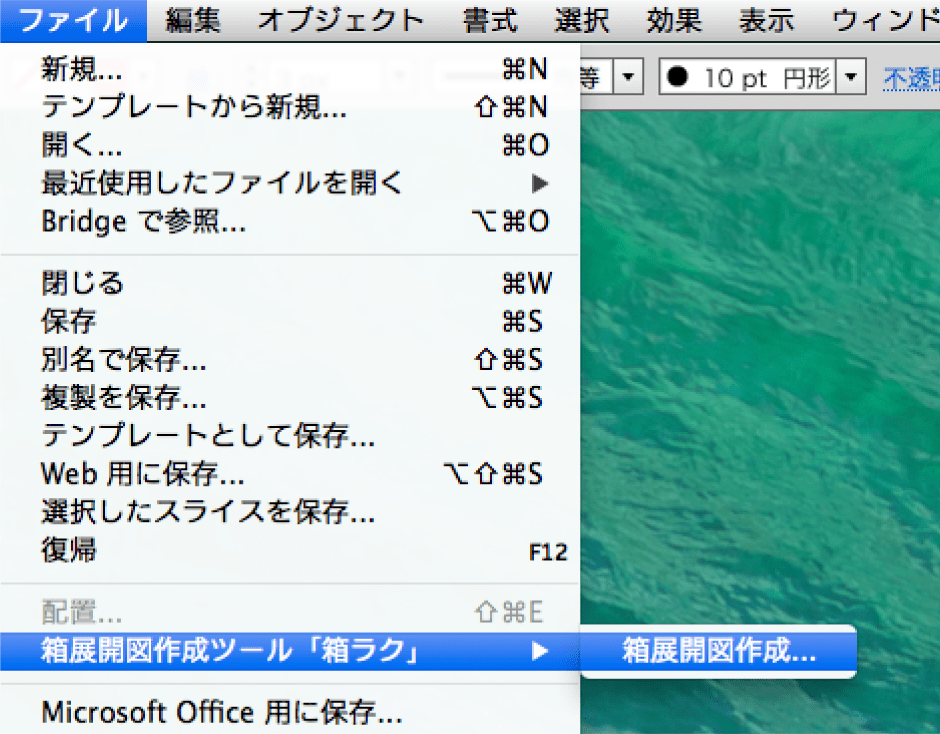Viewport: 940px width, 734px height.
Task: Open the オブジェクト menu
Action: (341, 20)
